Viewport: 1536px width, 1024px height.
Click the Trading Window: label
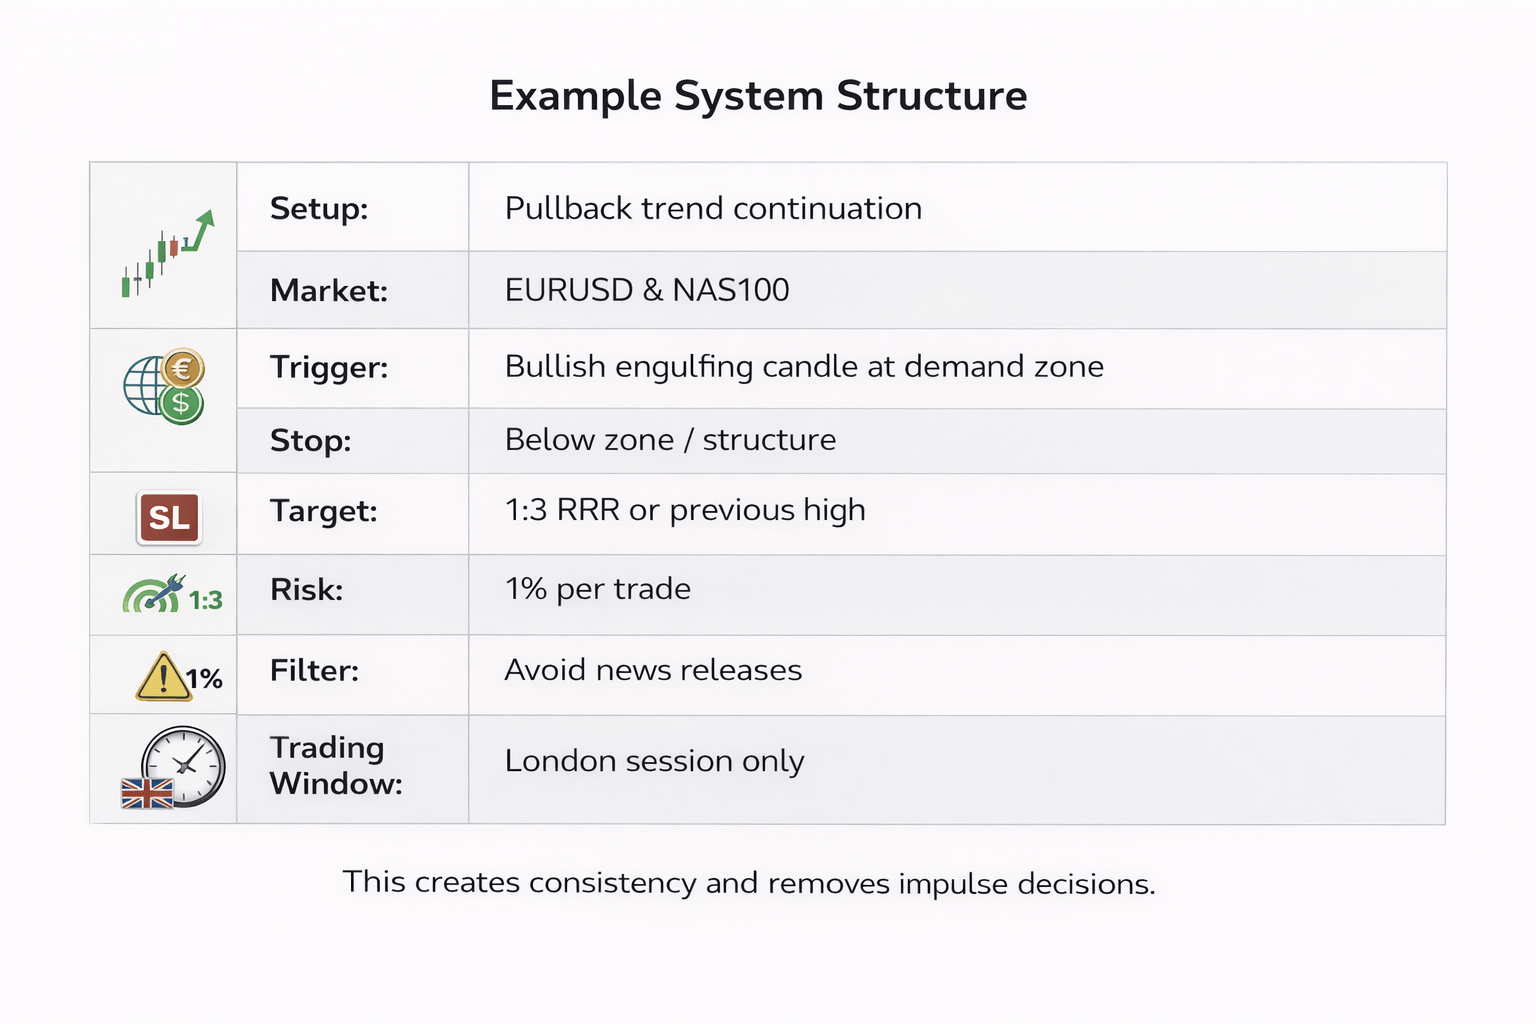pyautogui.click(x=336, y=766)
